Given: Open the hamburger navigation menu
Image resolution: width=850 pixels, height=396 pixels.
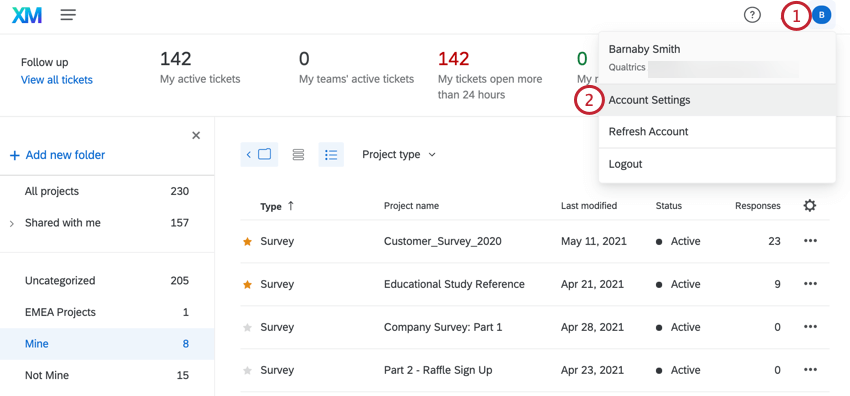Looking at the screenshot, I should point(68,15).
